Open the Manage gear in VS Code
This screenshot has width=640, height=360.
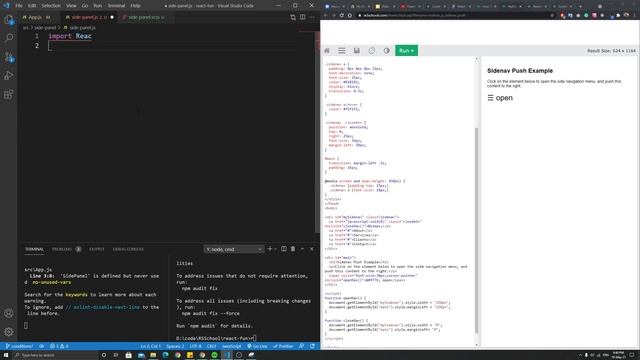pos(9,332)
